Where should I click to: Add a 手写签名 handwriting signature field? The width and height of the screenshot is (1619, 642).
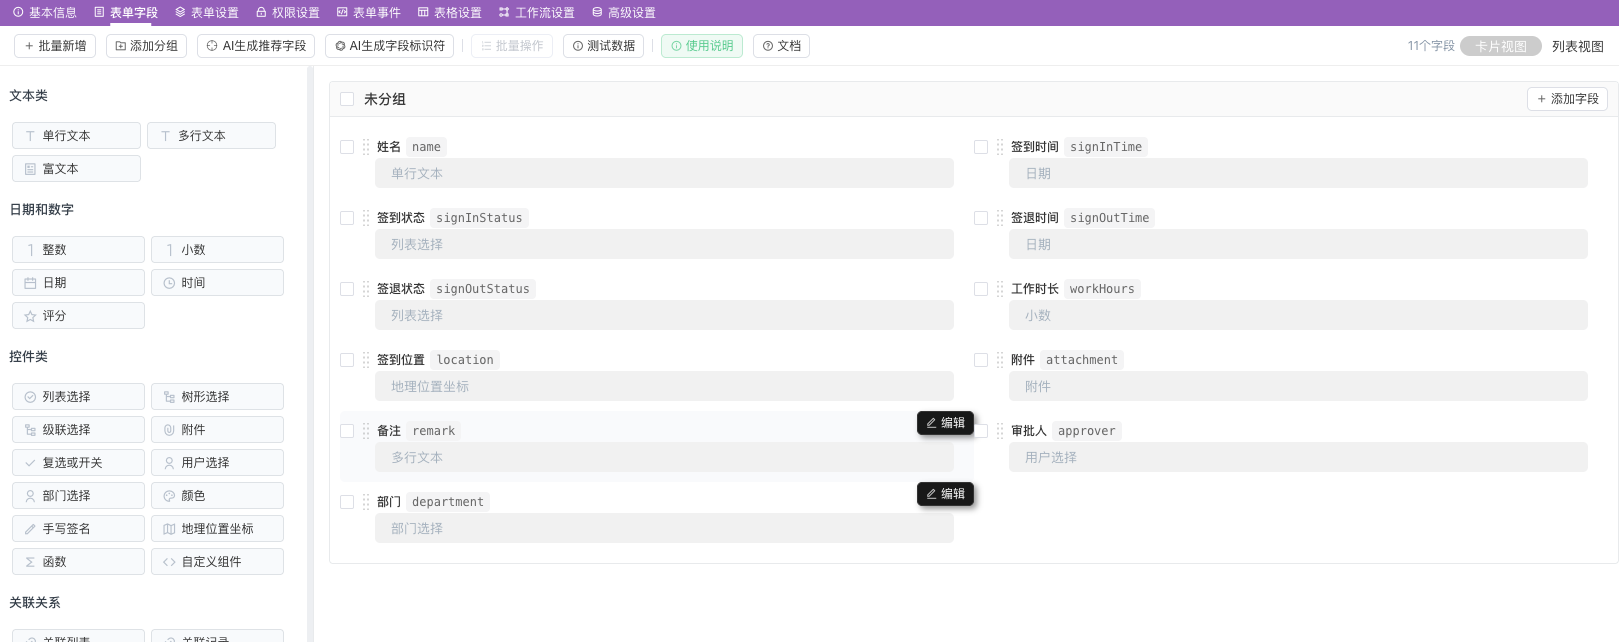(x=78, y=529)
